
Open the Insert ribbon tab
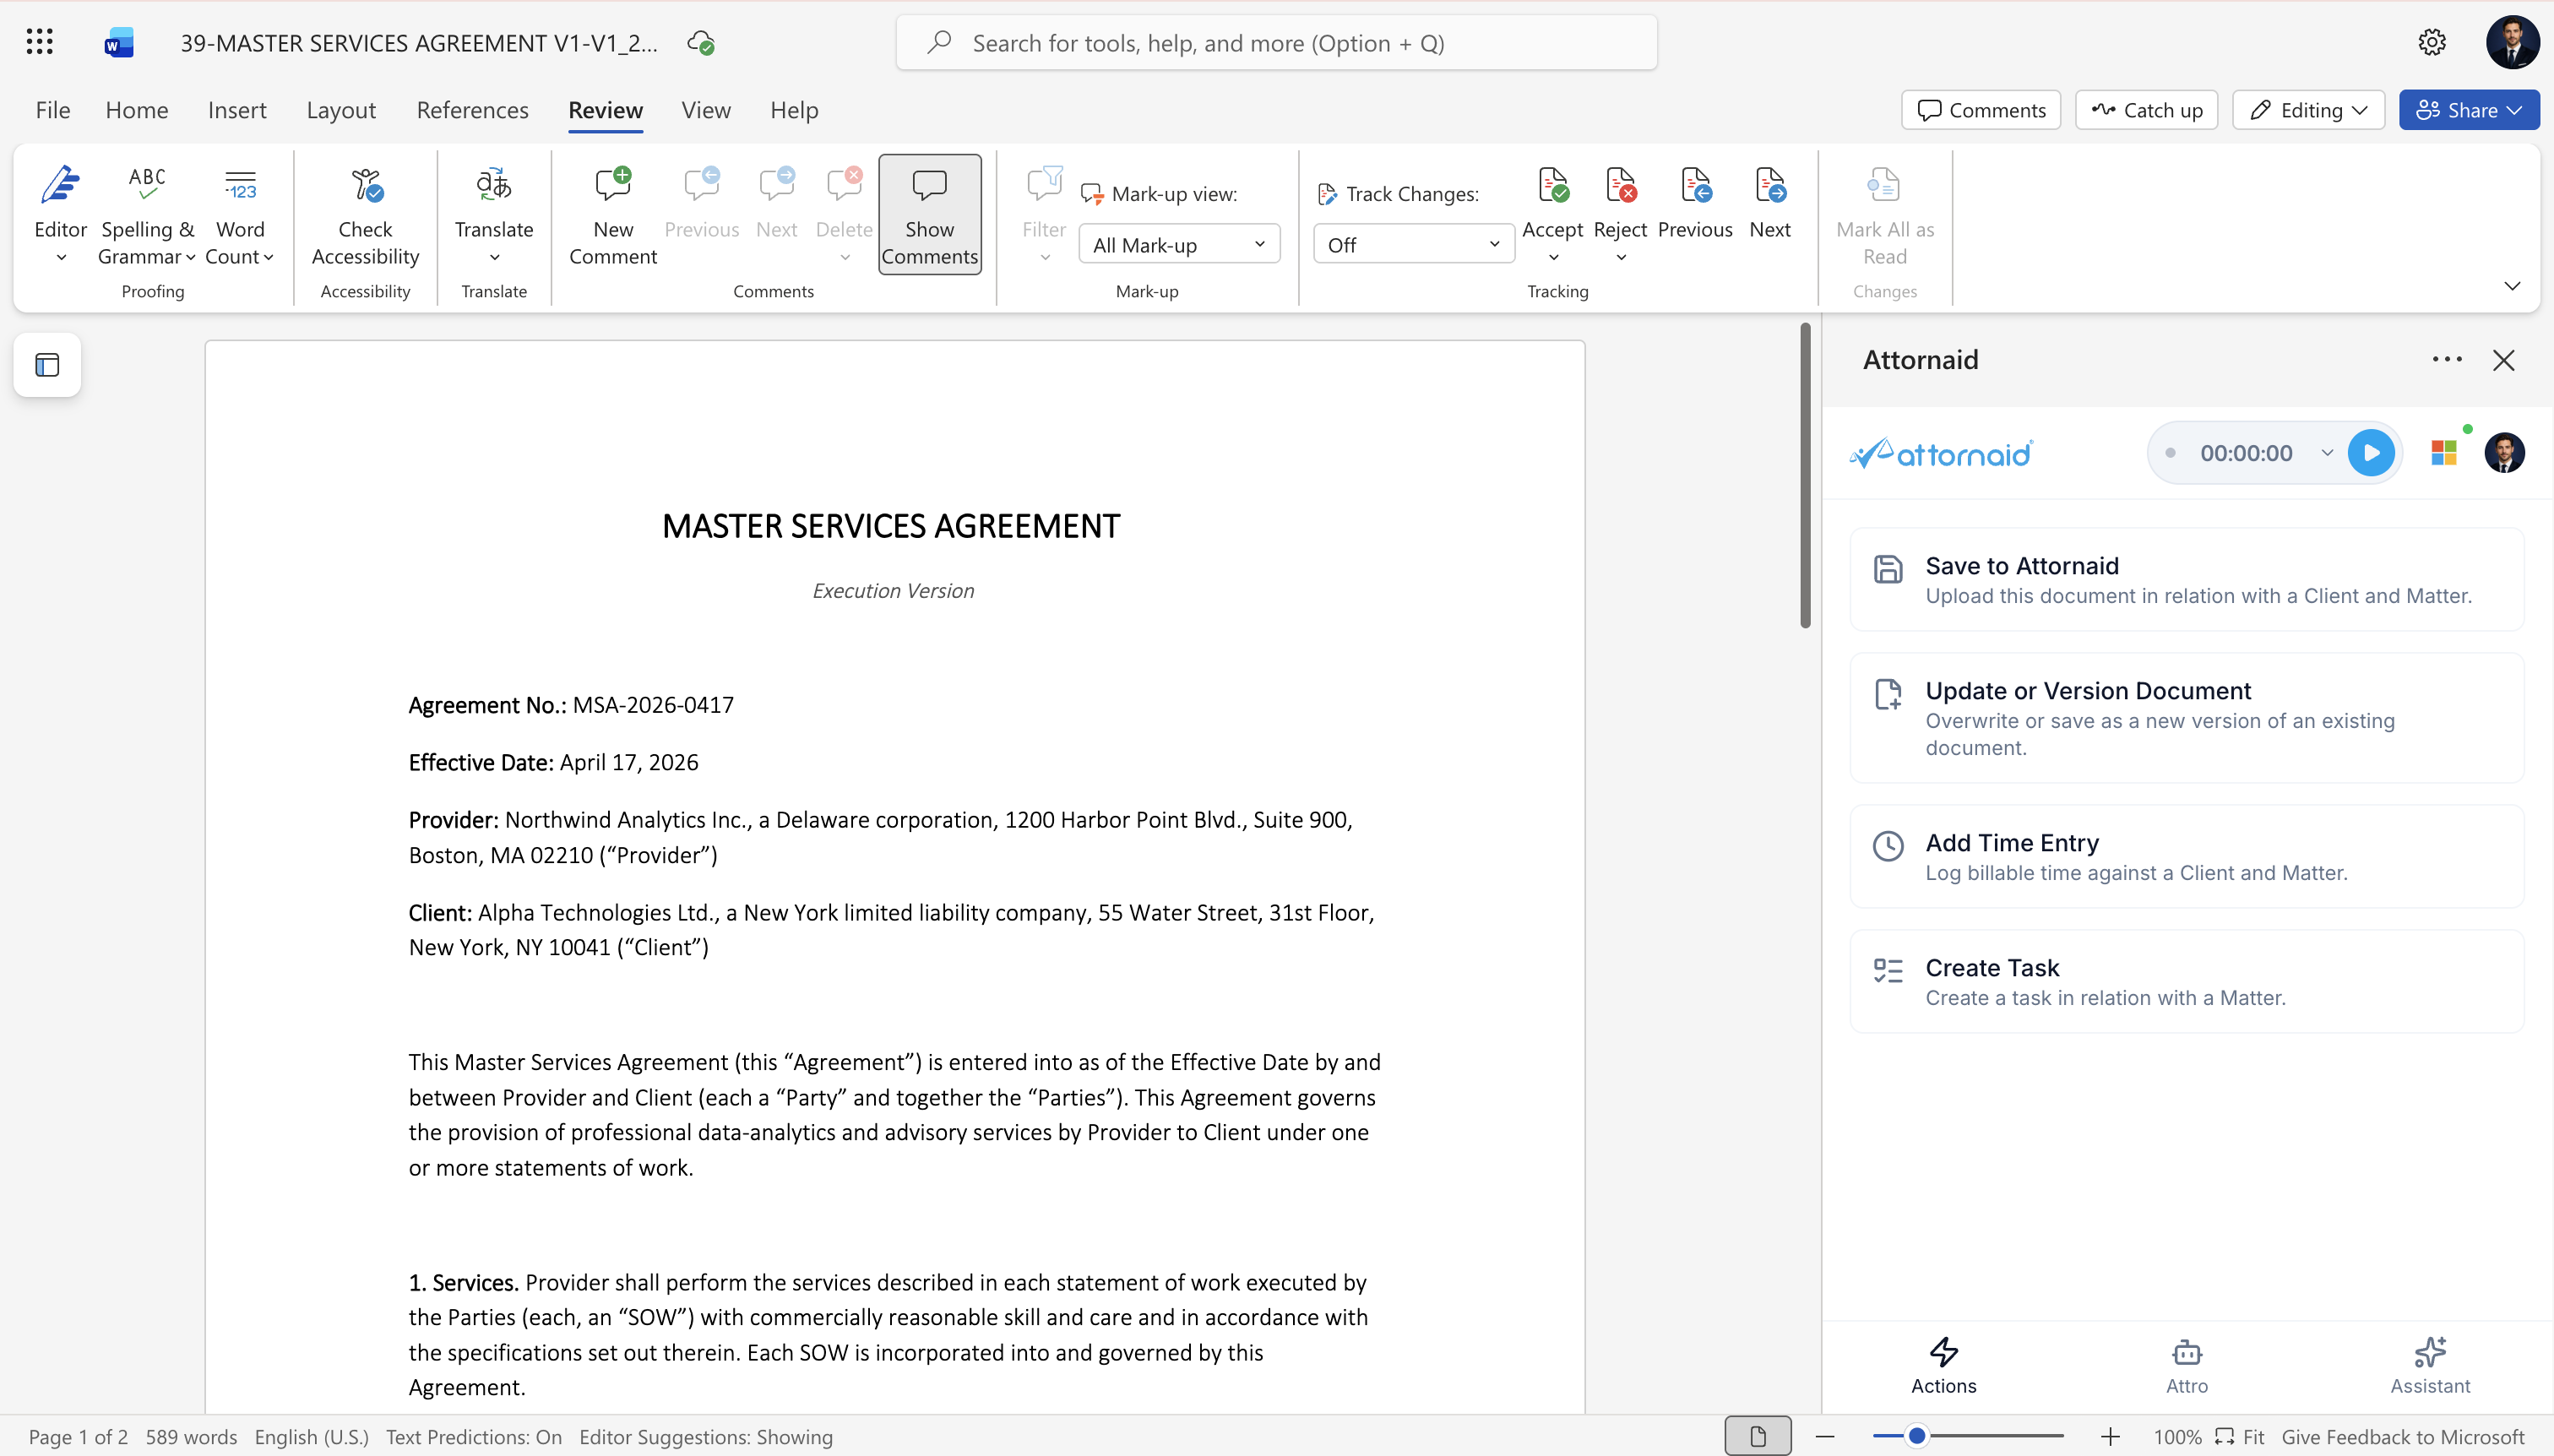tap(237, 110)
